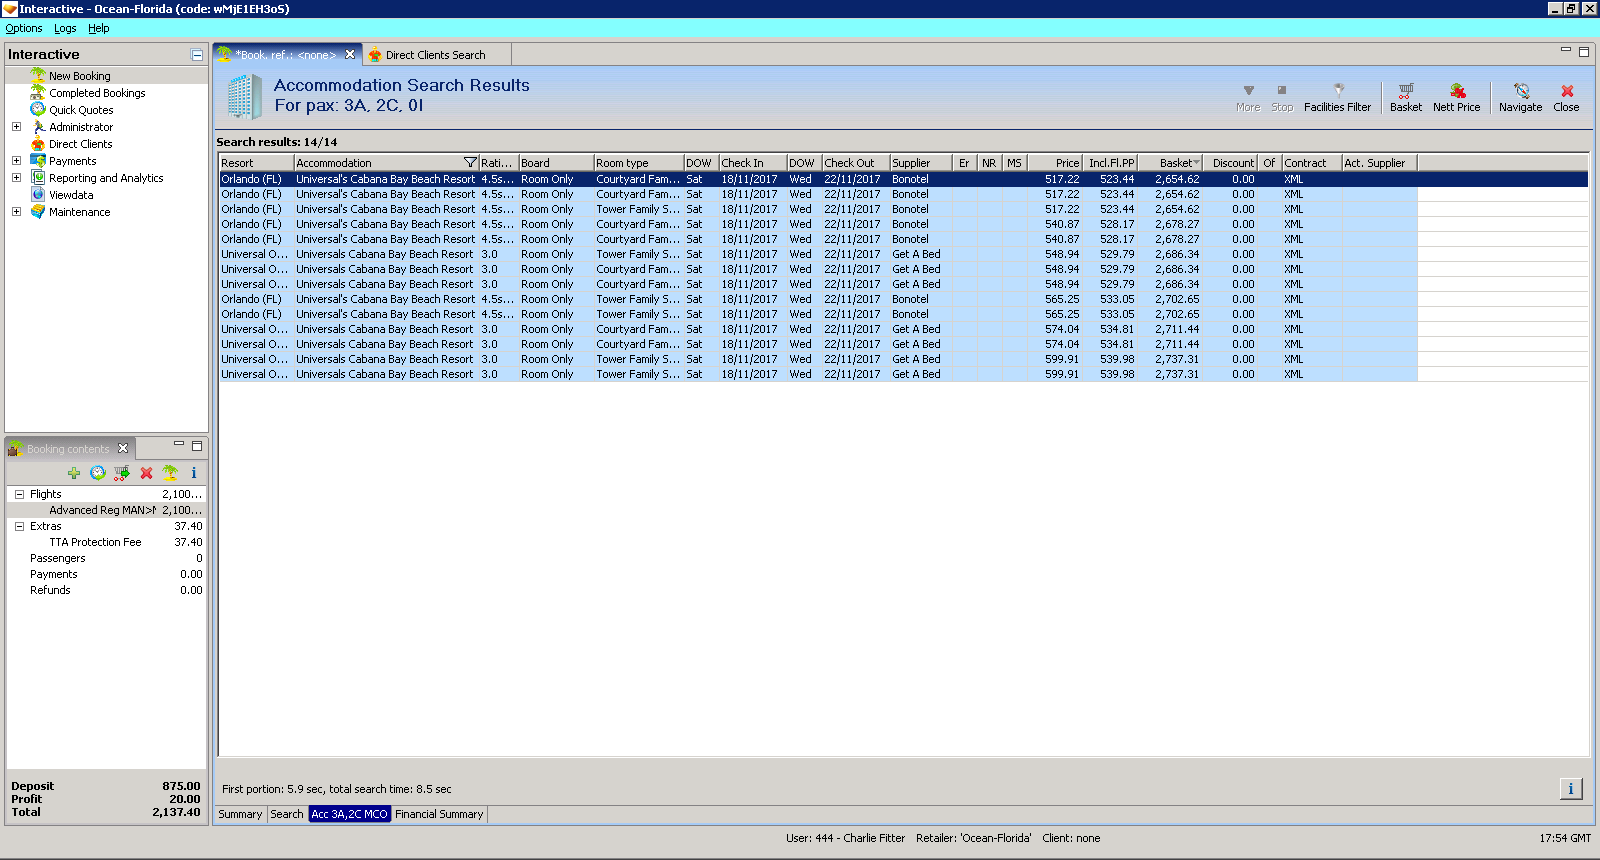Sort by Check In column header
Image resolution: width=1600 pixels, height=860 pixels.
click(x=752, y=163)
